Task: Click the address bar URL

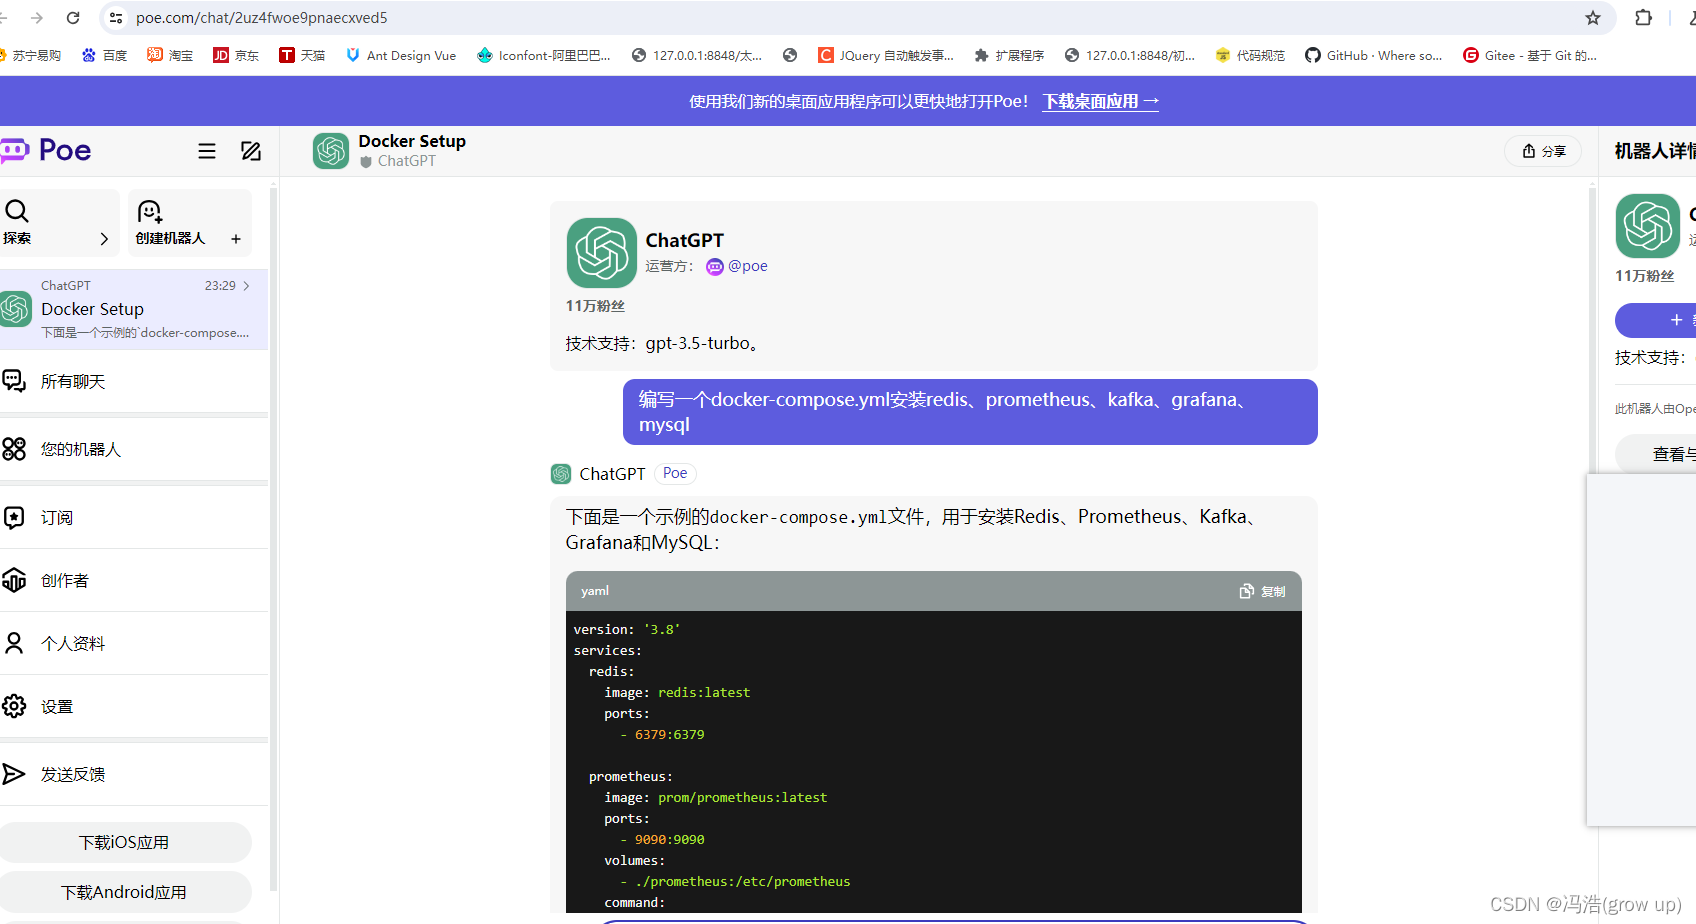Action: coord(262,18)
